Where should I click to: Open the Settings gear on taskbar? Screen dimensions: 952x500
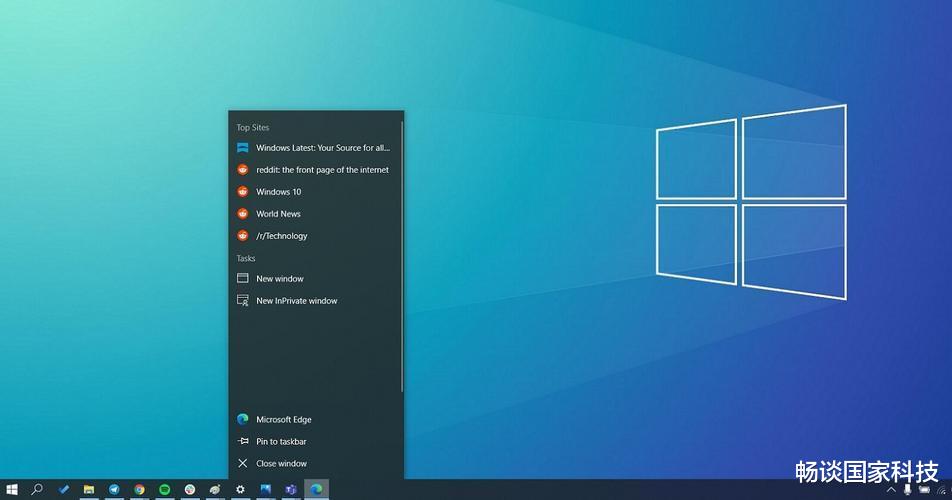pyautogui.click(x=240, y=489)
